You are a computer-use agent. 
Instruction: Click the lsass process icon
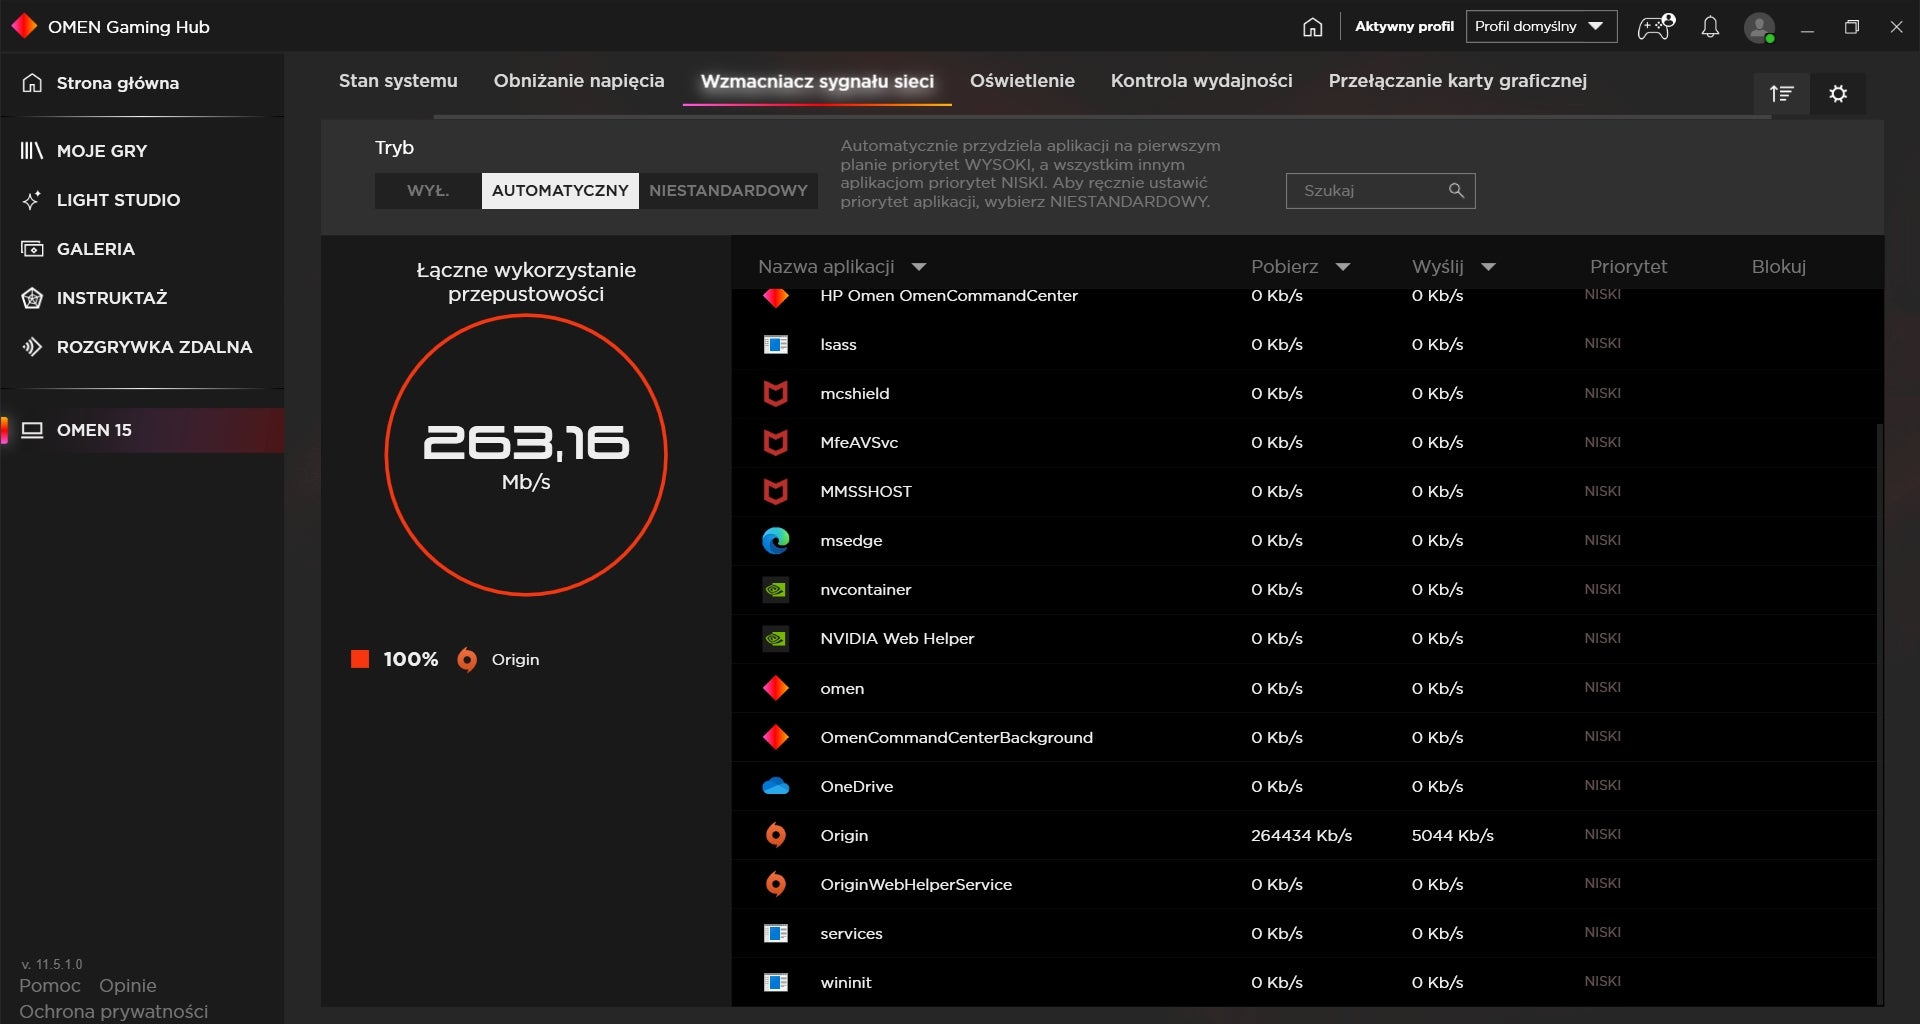click(776, 345)
